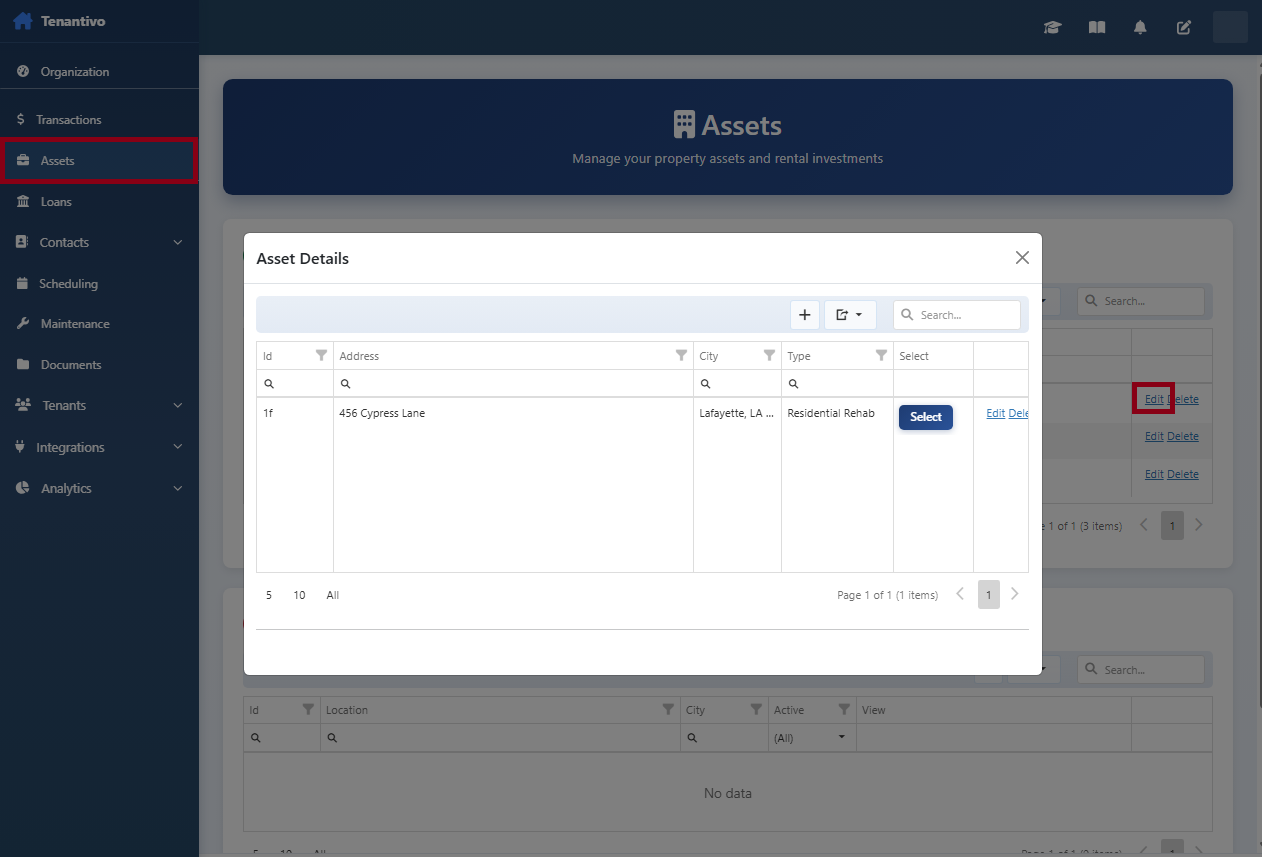1262x857 pixels.
Task: Open the graduation cap tutorials icon
Action: pos(1052,27)
